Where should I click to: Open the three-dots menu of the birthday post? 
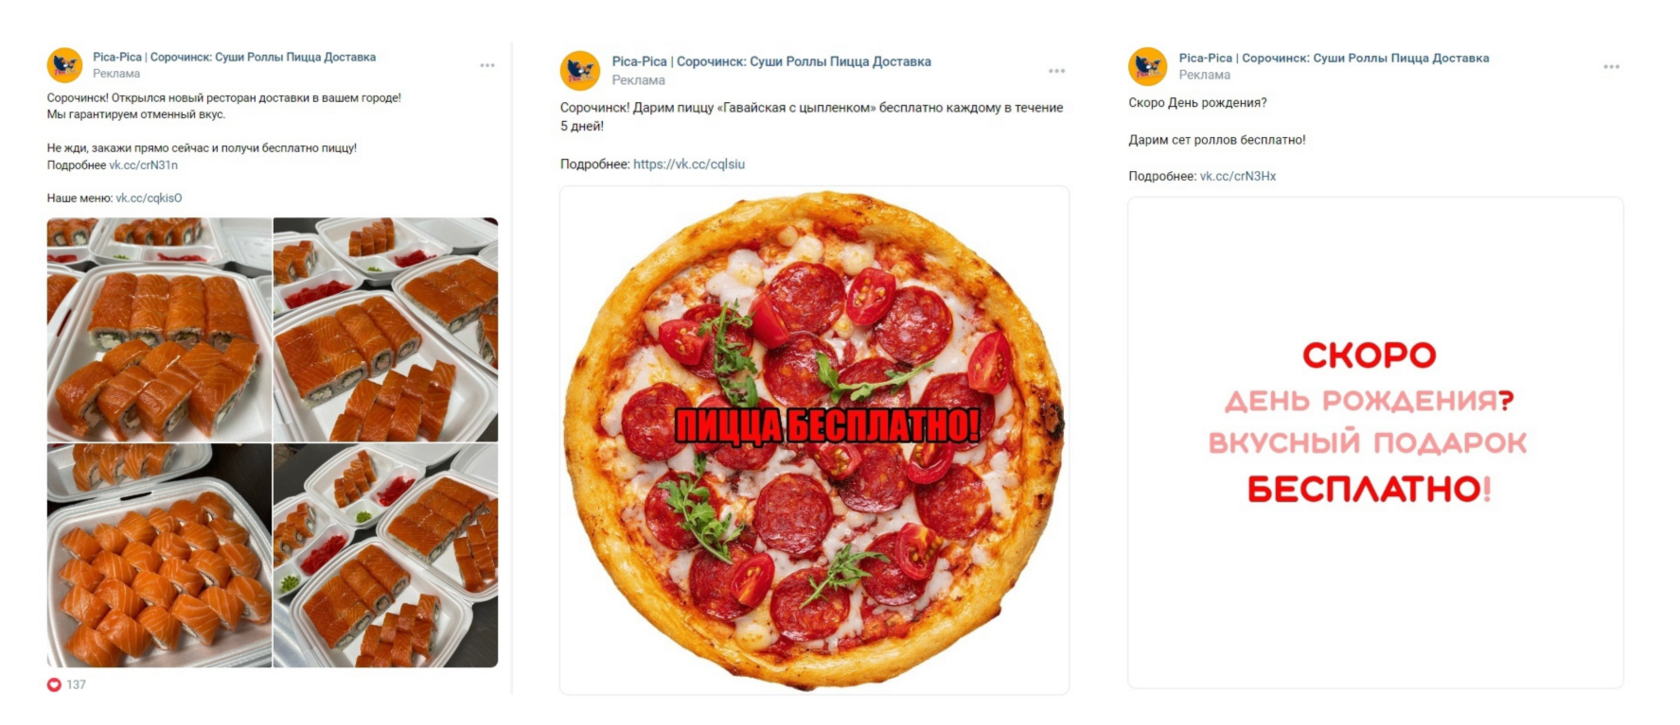1611,67
